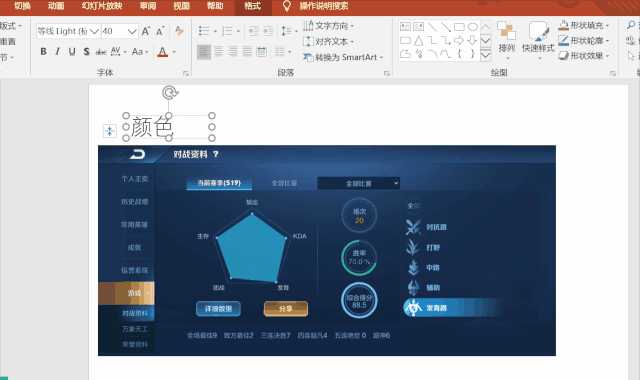Switch to 审阅 review tab
Image resolution: width=640 pixels, height=380 pixels.
point(148,6)
